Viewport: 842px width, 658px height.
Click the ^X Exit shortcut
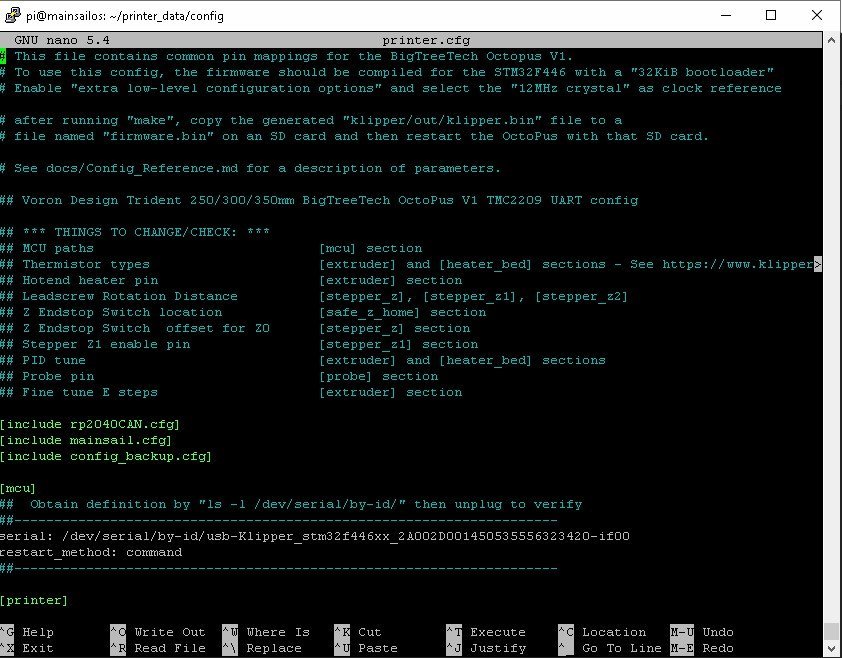[27, 648]
